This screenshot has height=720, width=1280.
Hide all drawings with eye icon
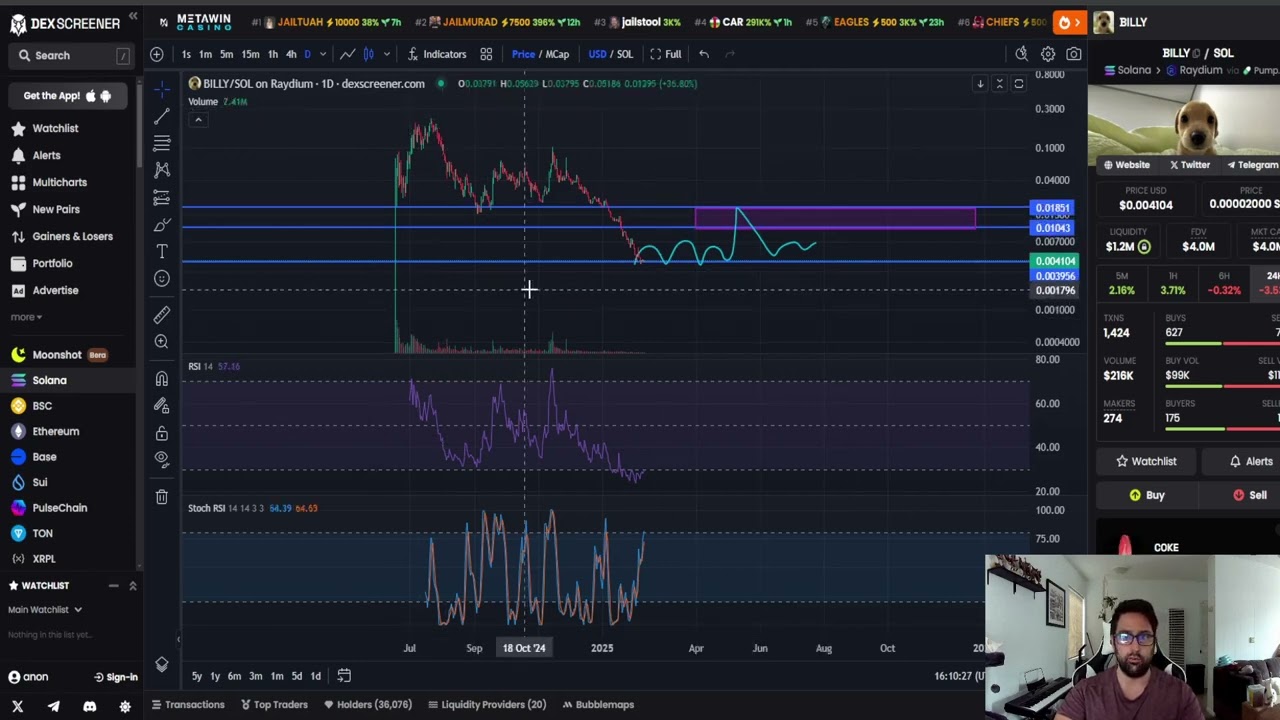(162, 459)
